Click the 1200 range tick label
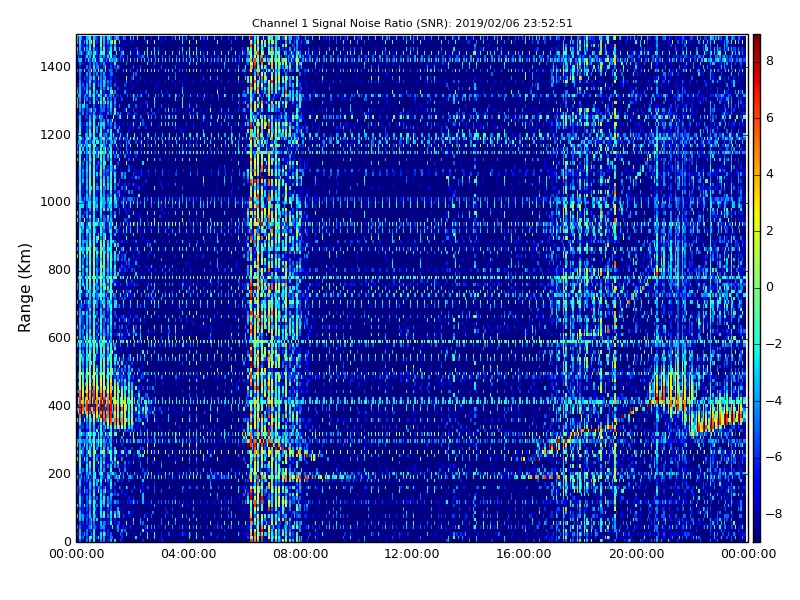The image size is (800, 600). coord(56,135)
